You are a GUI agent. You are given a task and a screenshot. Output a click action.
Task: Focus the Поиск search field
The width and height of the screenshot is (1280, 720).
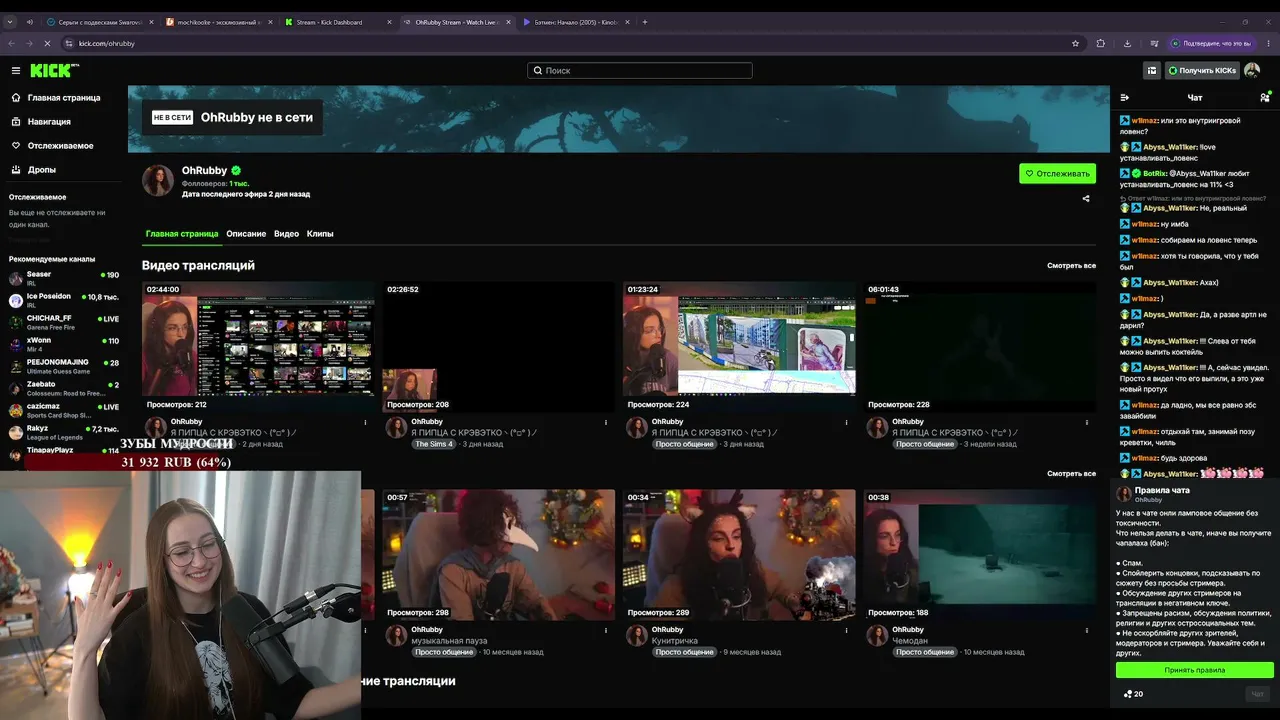tap(640, 71)
